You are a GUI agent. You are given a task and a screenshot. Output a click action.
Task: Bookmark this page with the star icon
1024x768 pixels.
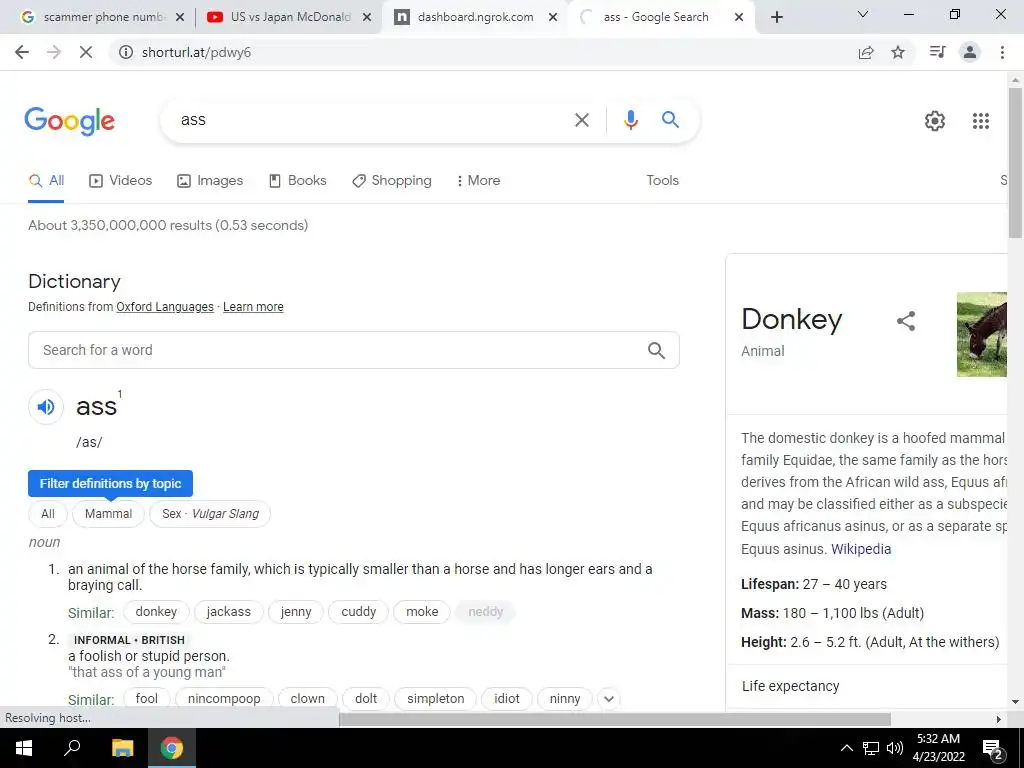(898, 52)
